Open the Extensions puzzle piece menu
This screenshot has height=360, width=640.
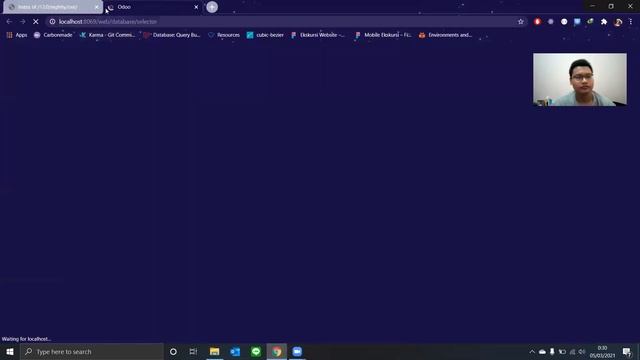[x=604, y=22]
